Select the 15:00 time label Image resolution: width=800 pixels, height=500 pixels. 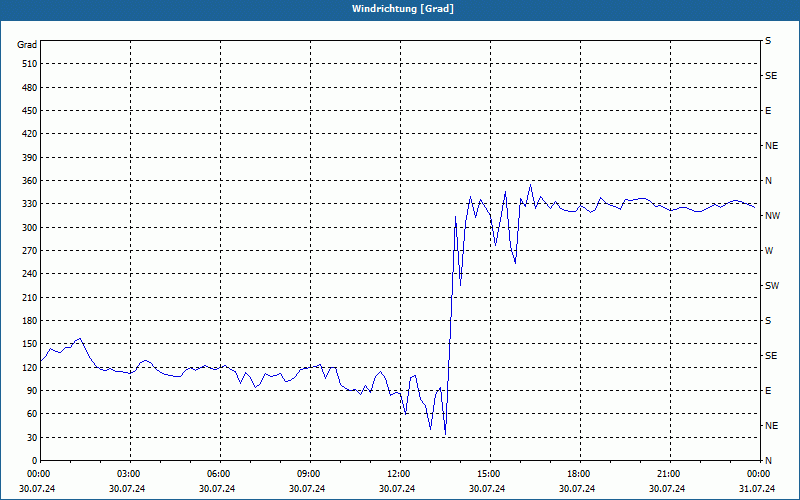[x=490, y=474]
